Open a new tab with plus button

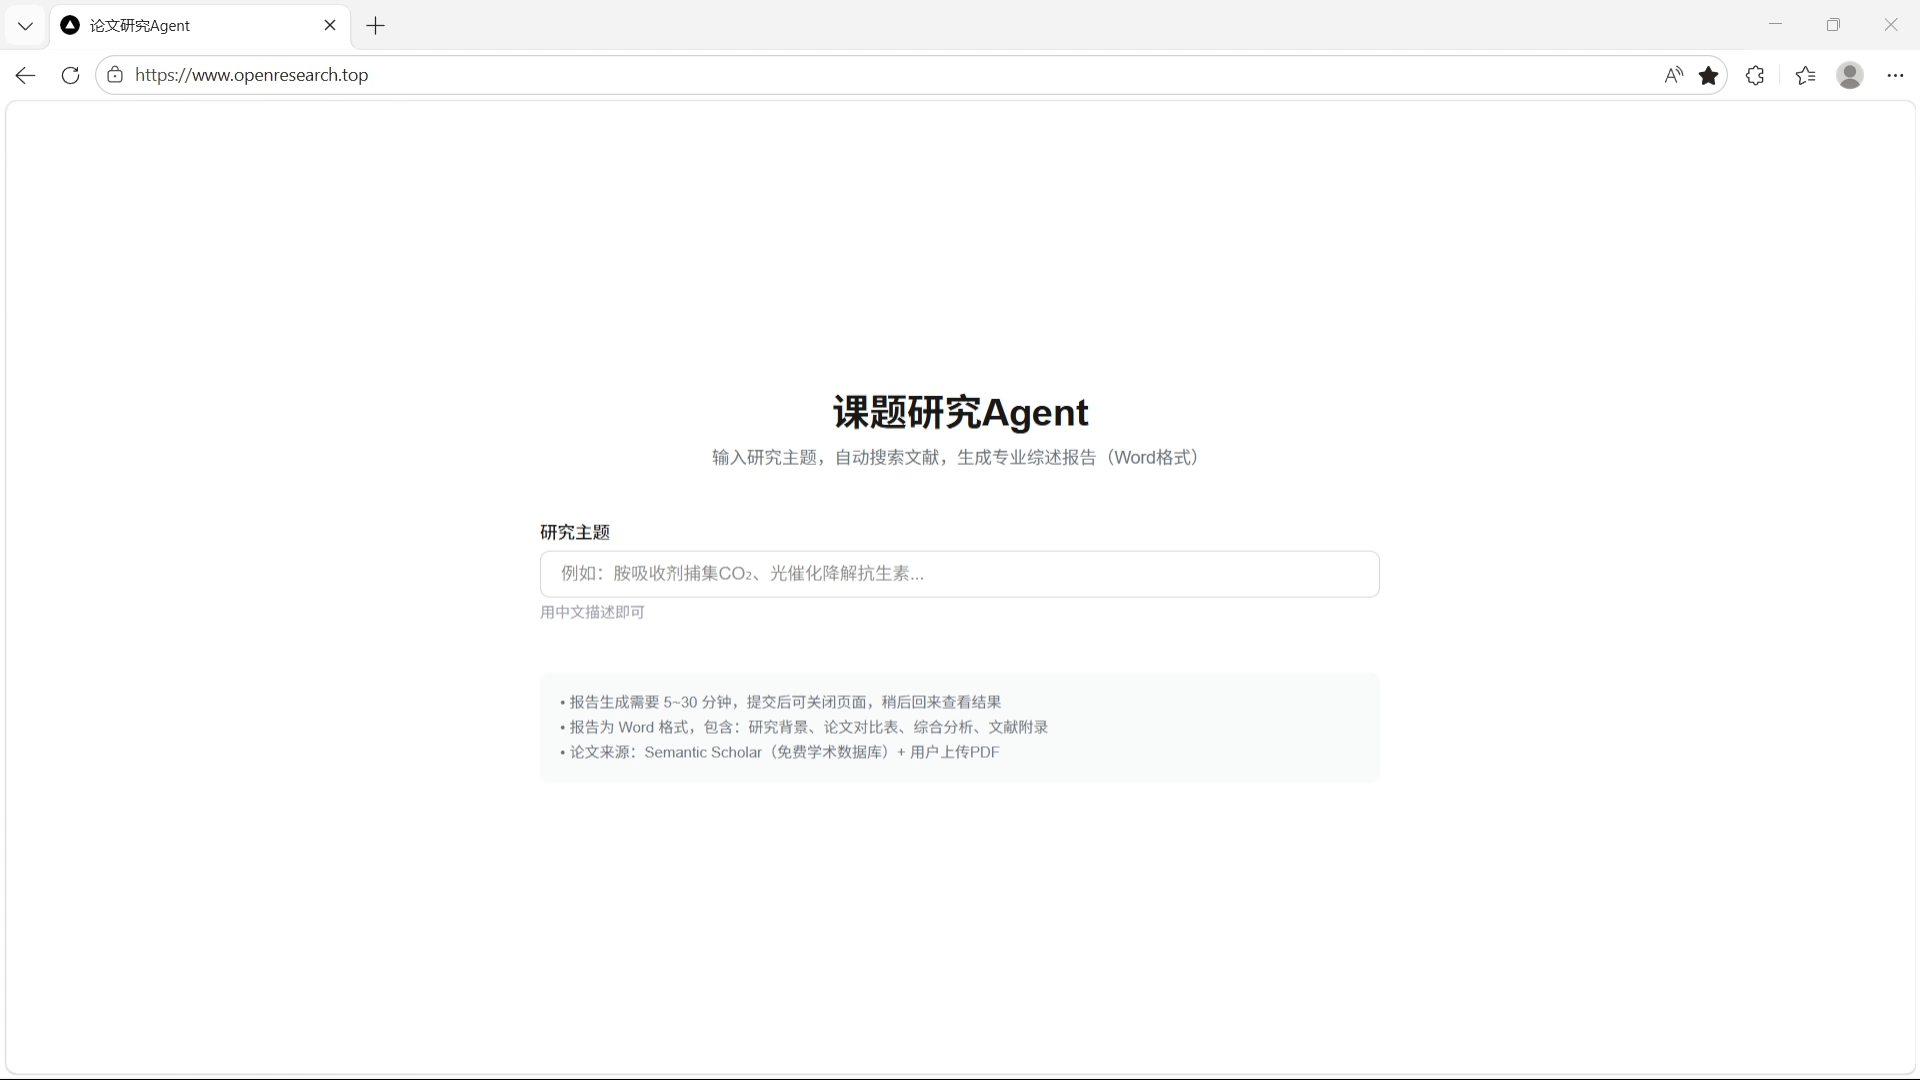(x=376, y=26)
